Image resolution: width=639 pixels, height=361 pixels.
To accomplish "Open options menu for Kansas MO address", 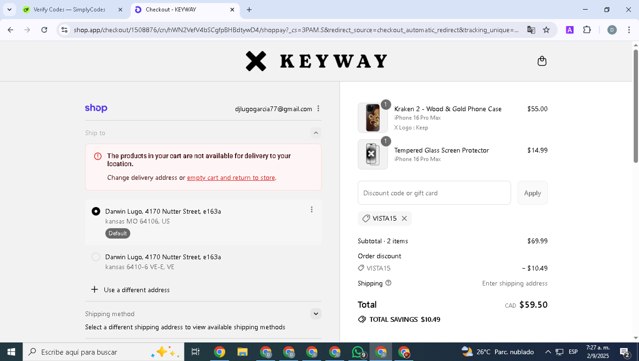I will tap(312, 209).
